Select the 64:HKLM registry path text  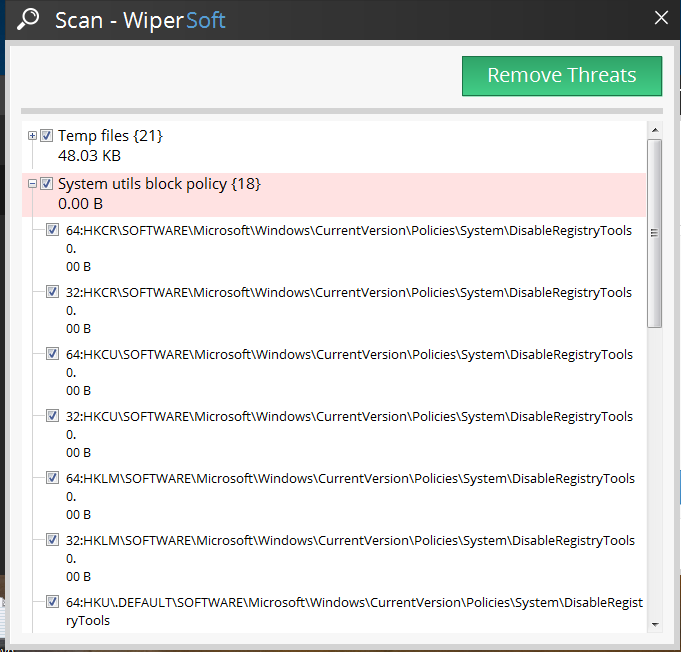[350, 479]
